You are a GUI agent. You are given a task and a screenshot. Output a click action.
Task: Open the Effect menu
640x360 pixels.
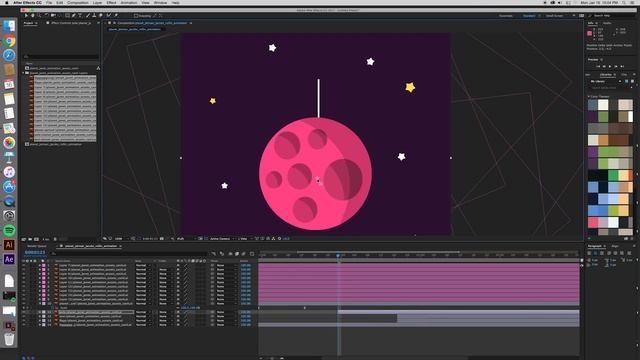point(111,2)
